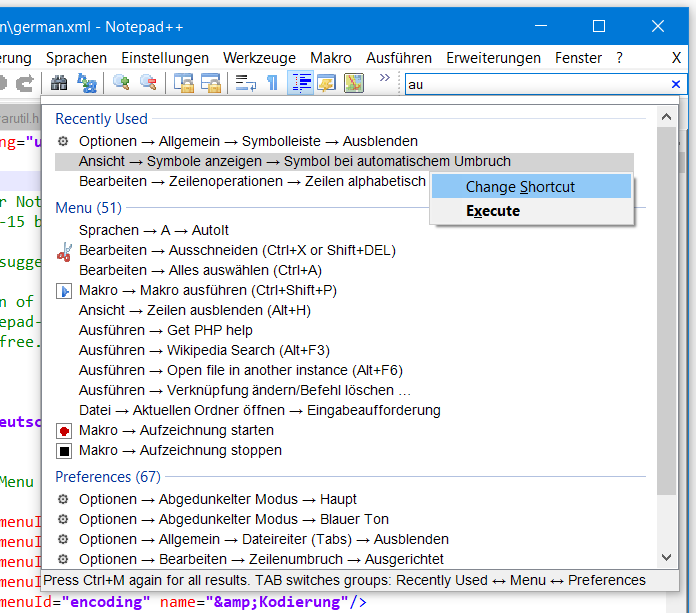696x613 pixels.
Task: Click the user defined language icon
Action: [327, 83]
